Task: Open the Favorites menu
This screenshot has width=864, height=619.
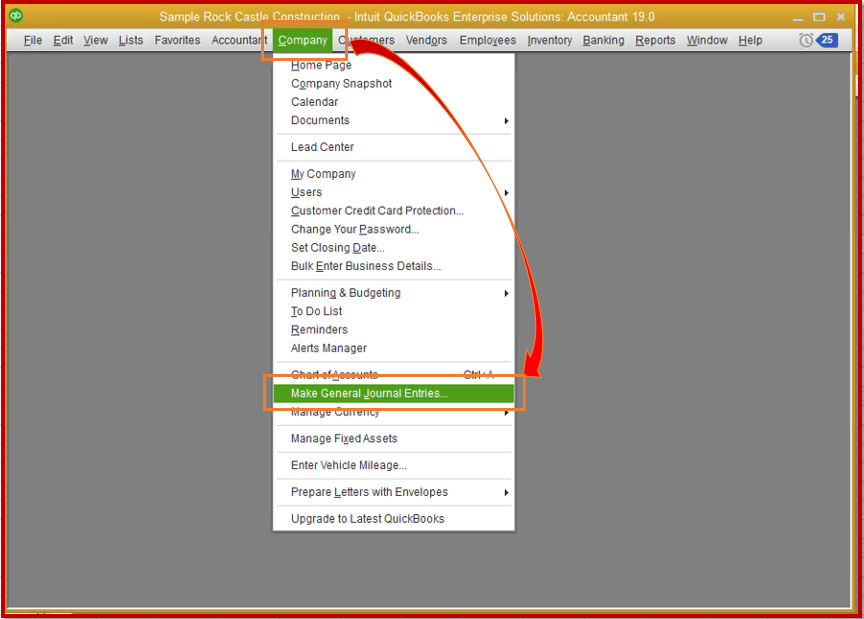Action: point(177,40)
